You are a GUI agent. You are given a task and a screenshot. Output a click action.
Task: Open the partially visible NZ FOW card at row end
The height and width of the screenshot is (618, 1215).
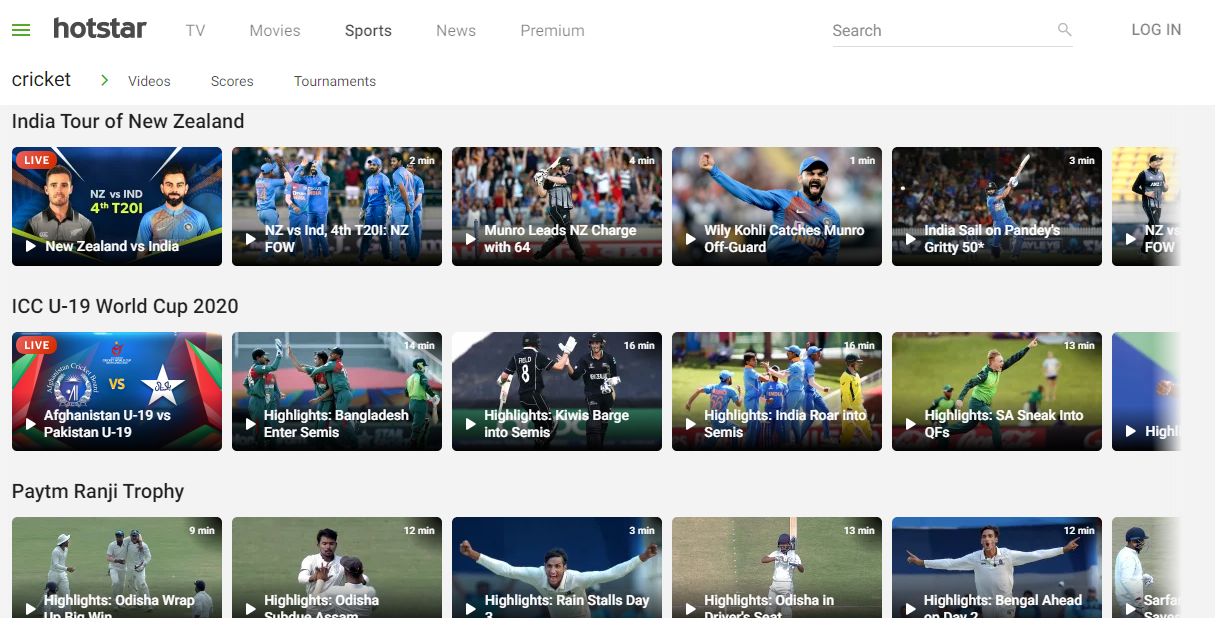[x=1146, y=206]
